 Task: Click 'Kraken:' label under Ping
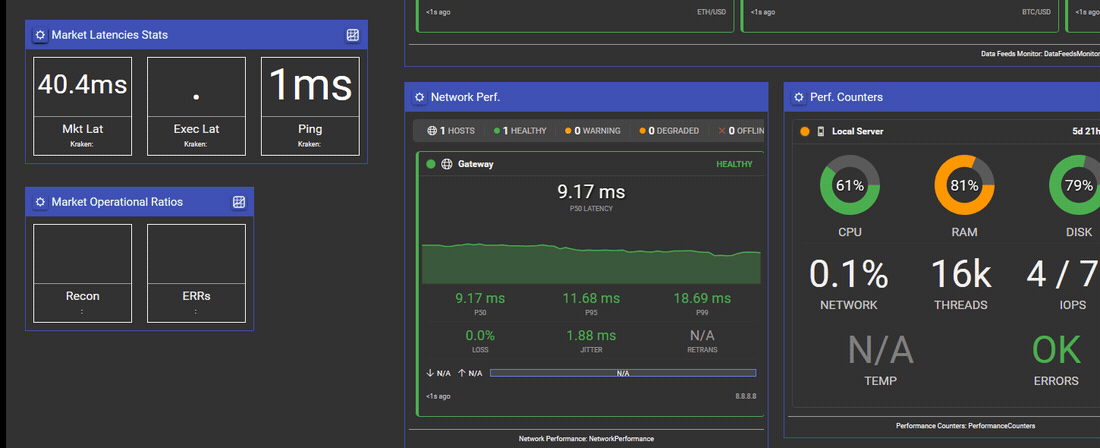(310, 144)
